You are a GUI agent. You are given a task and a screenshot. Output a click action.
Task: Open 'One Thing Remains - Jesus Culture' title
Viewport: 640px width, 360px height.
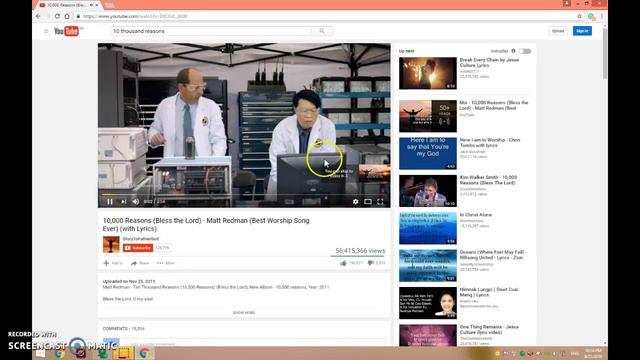tap(489, 329)
